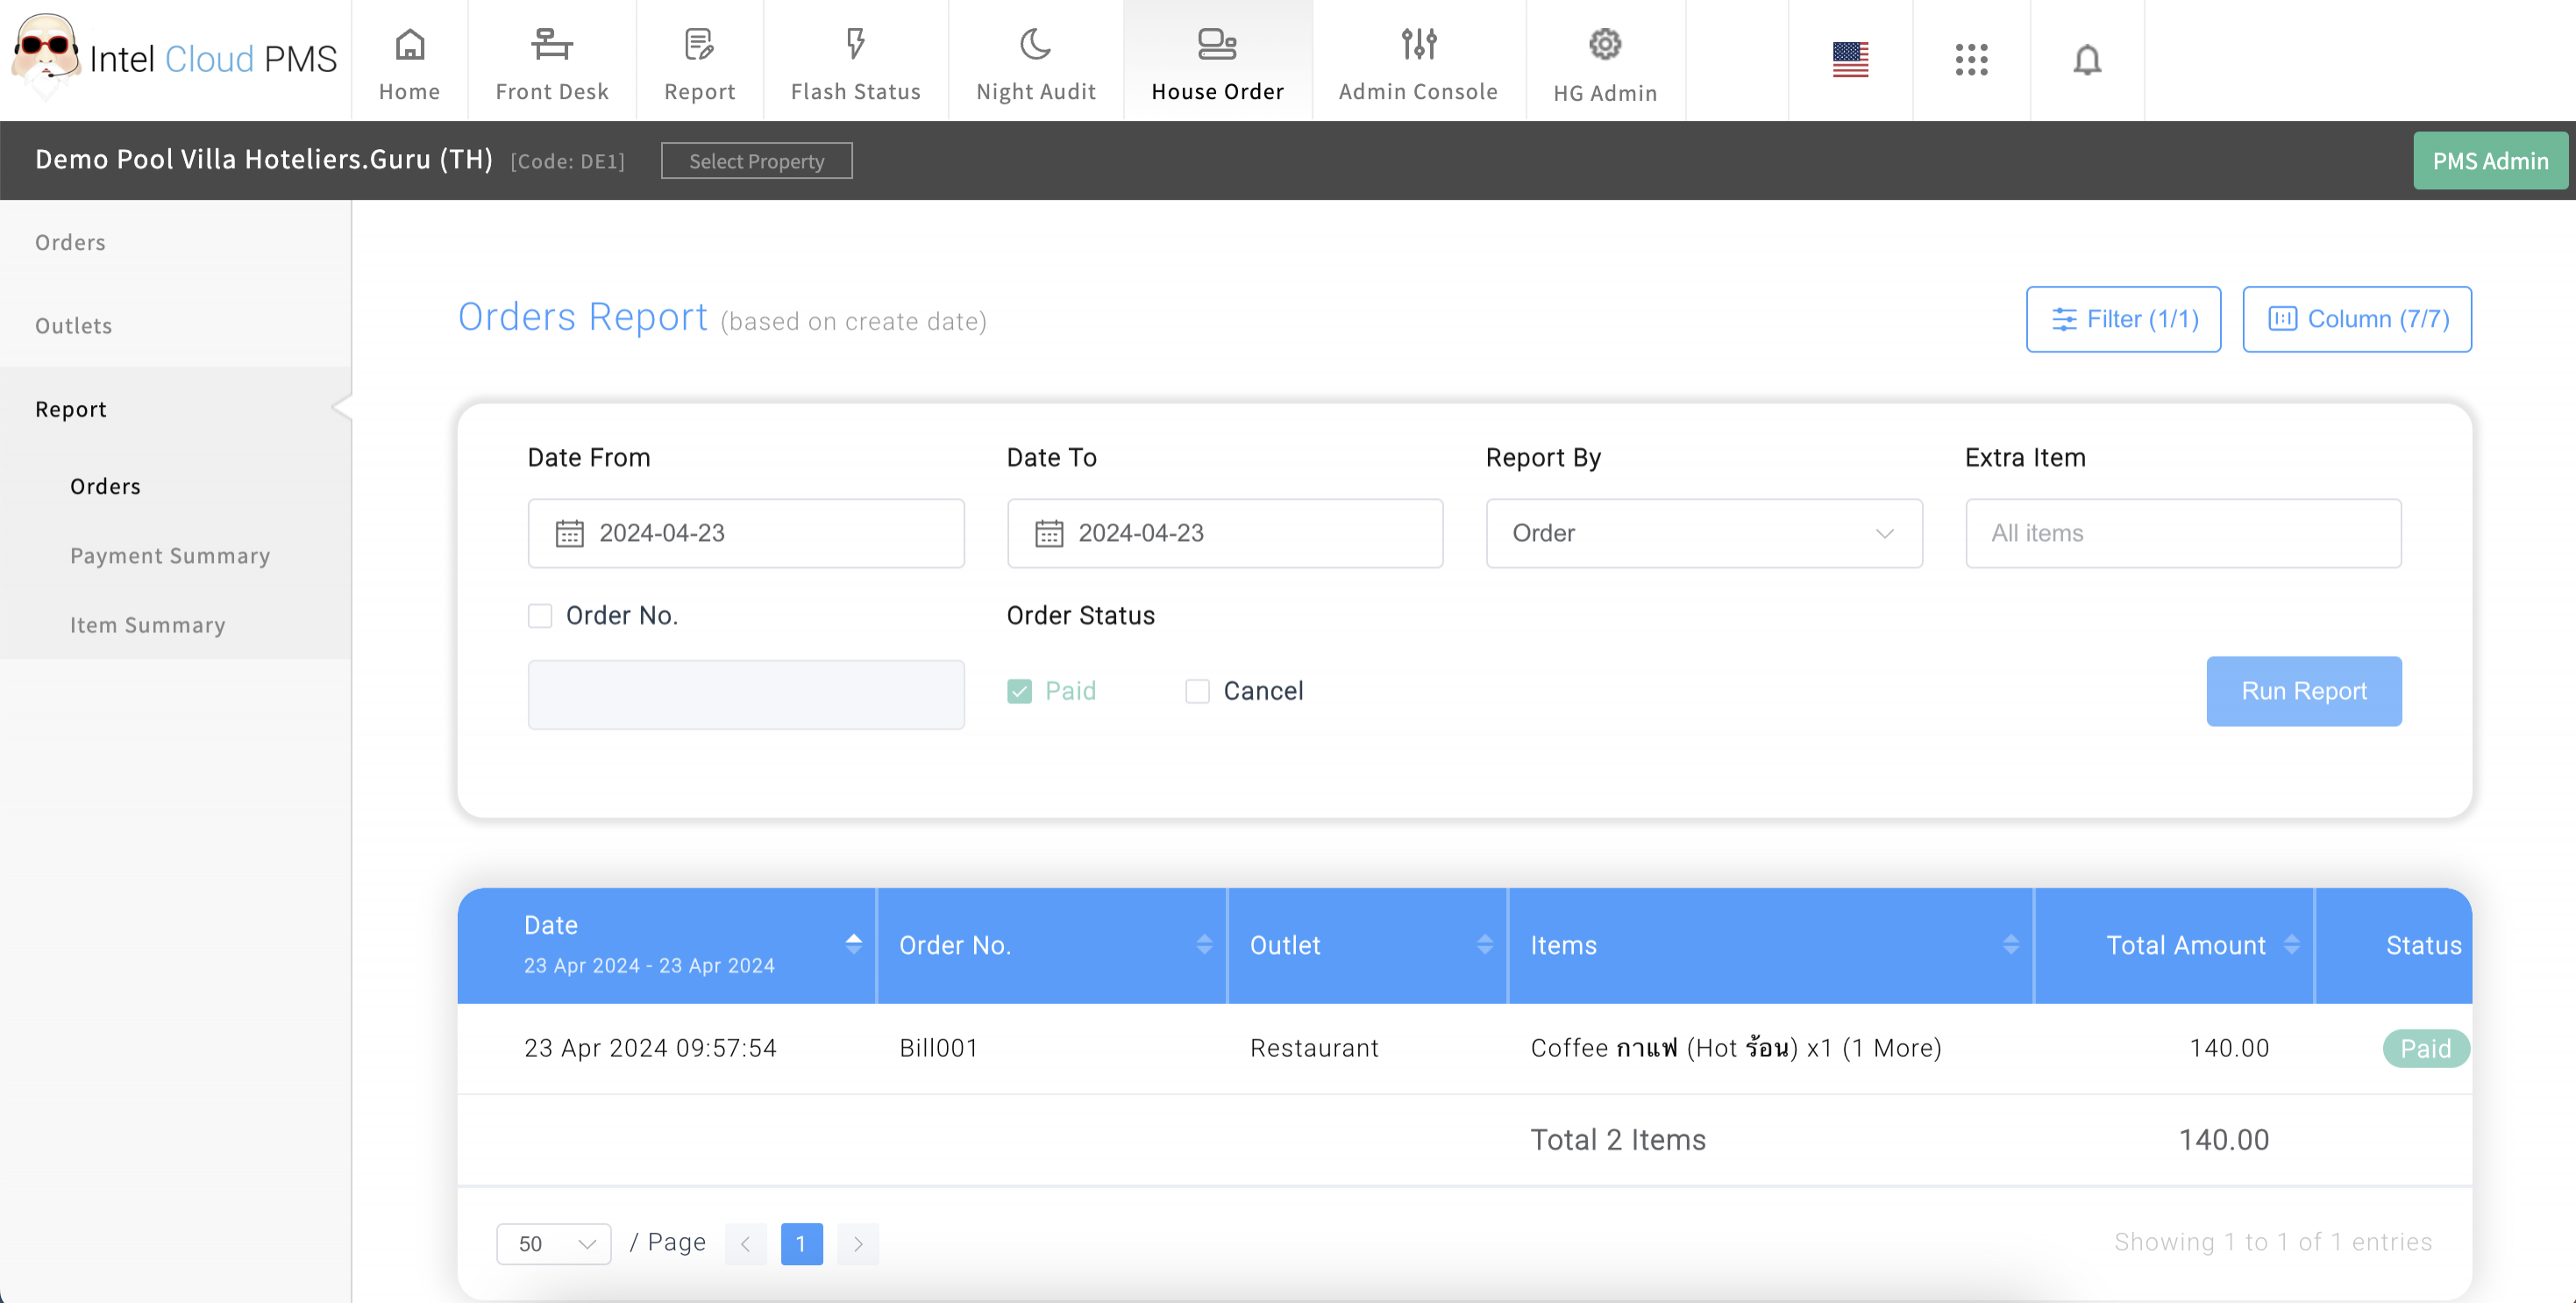Click the Run Report button
This screenshot has height=1303, width=2576.
[2302, 691]
